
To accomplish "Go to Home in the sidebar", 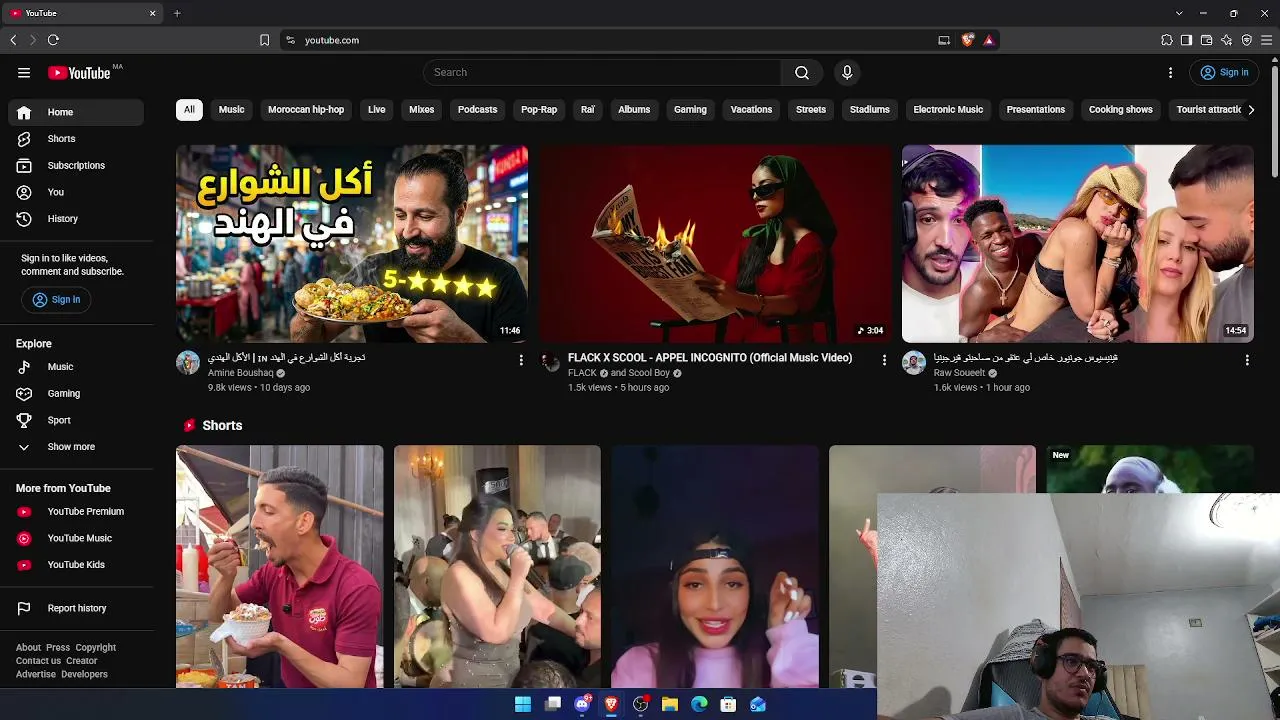I will click(76, 112).
